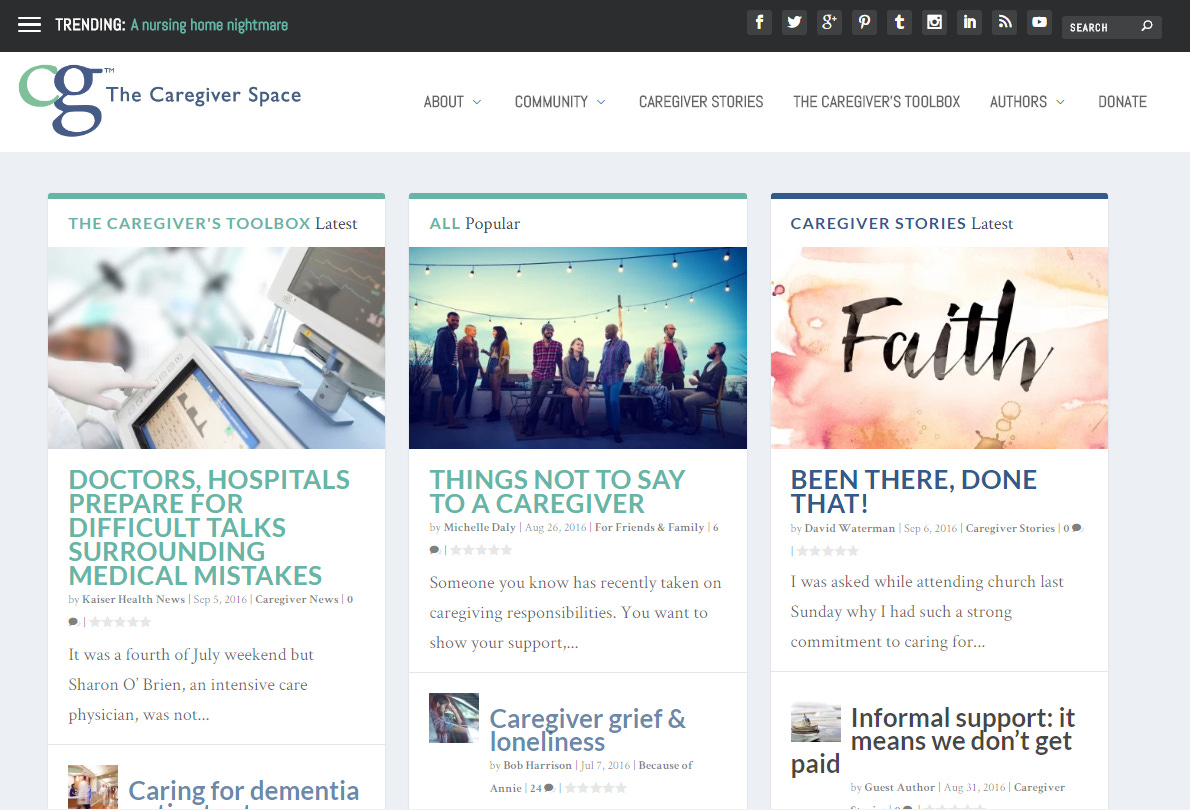Open trending link A nursing home nightmare
This screenshot has height=810, width=1190.
point(209,25)
